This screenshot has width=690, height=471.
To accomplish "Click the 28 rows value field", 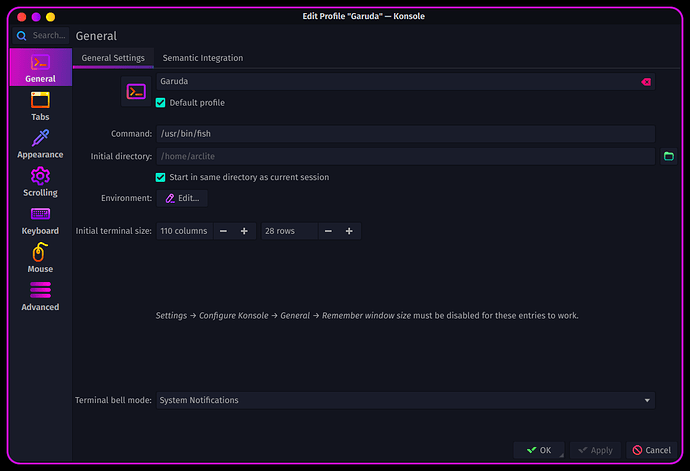I will (x=290, y=231).
